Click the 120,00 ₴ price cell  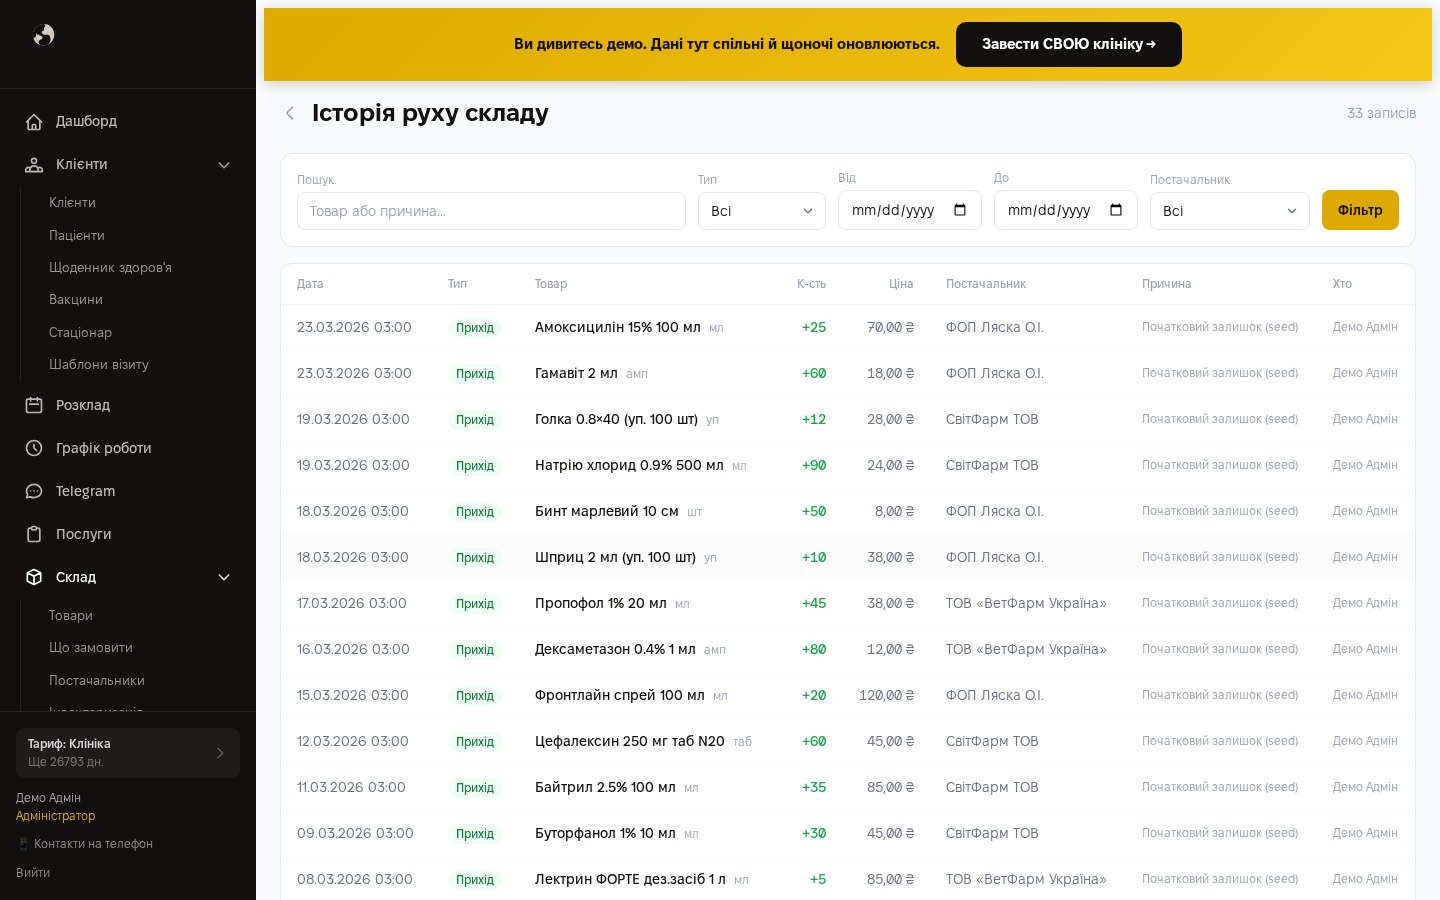pos(886,695)
